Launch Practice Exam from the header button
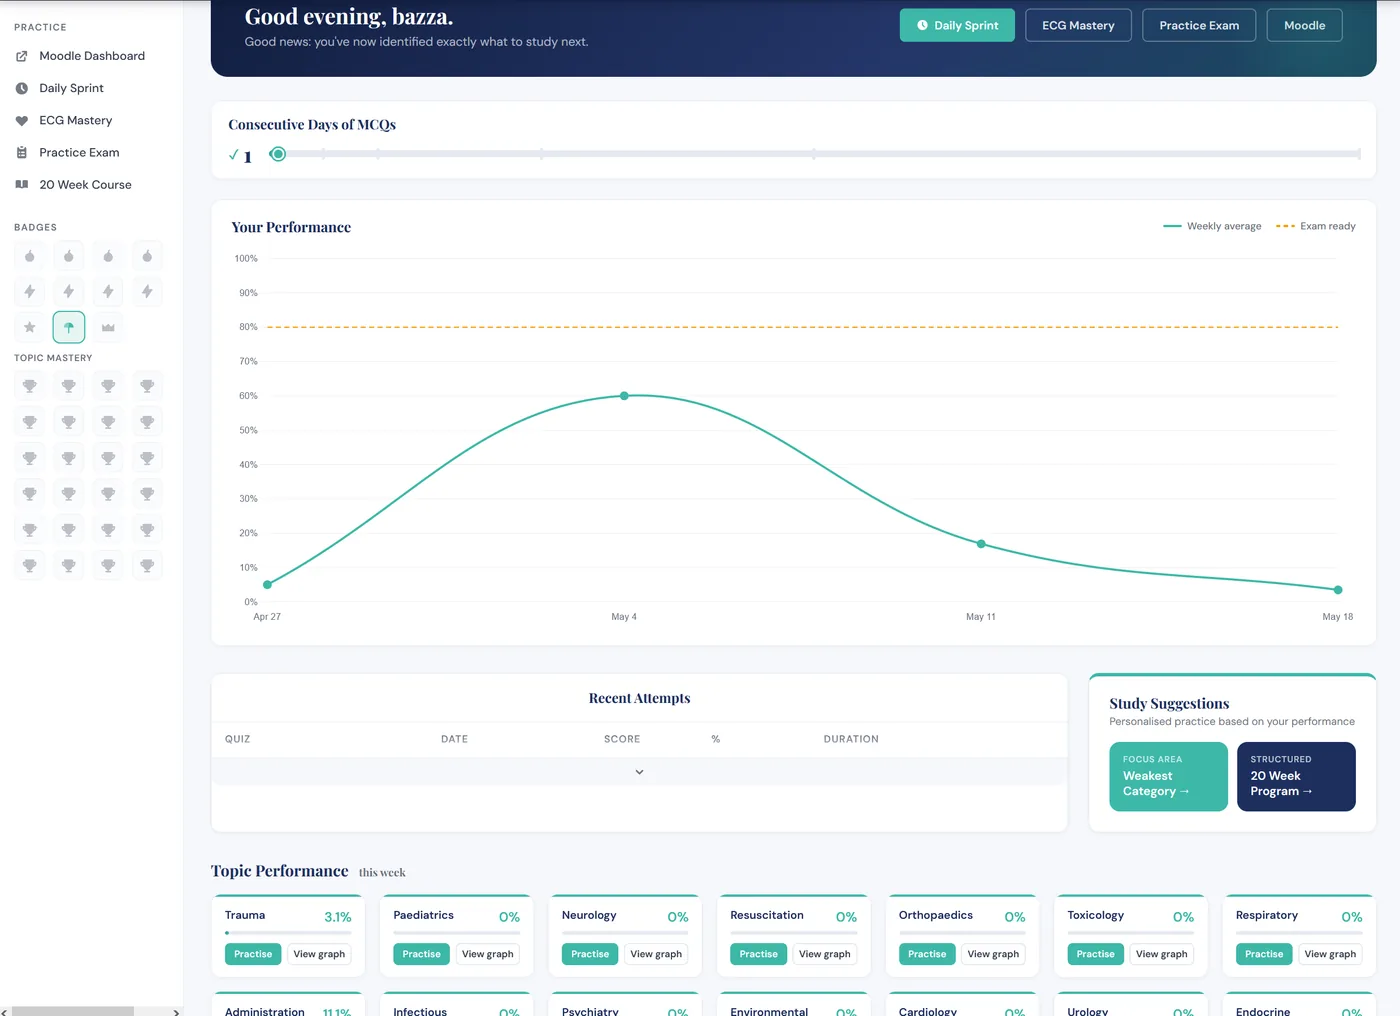1400x1016 pixels. tap(1199, 25)
